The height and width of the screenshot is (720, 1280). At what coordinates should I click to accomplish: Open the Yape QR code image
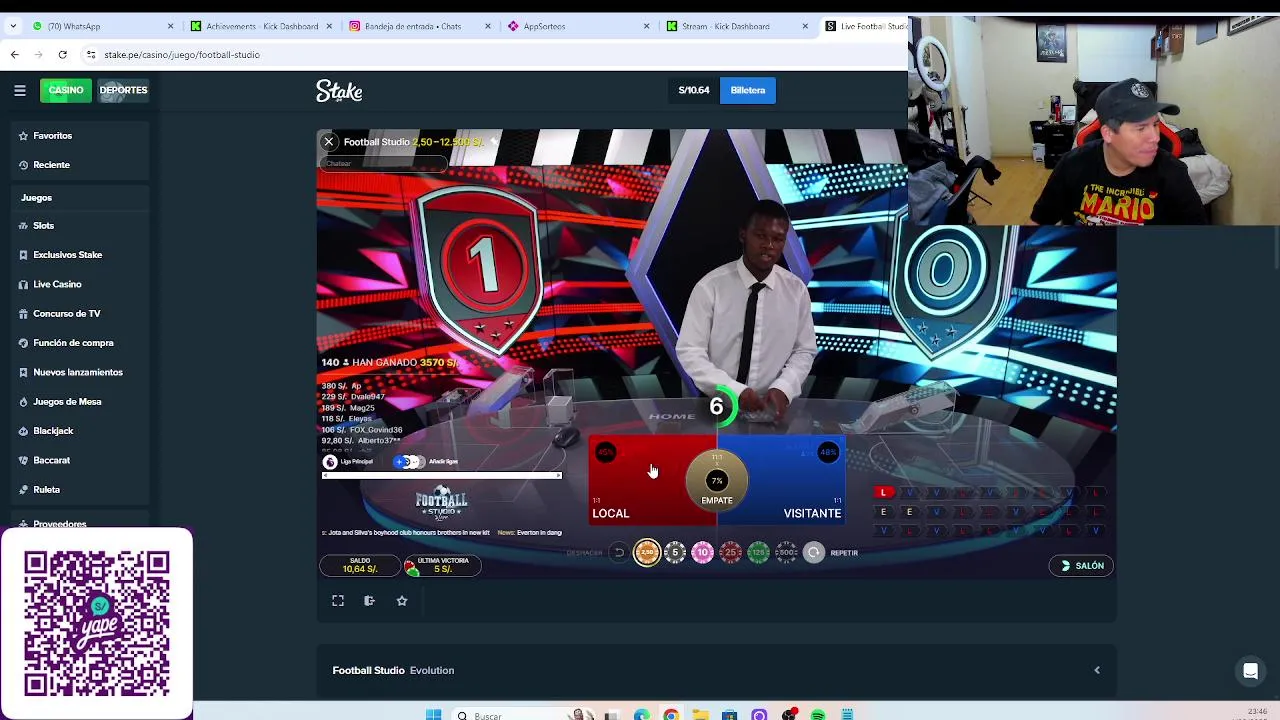point(97,622)
